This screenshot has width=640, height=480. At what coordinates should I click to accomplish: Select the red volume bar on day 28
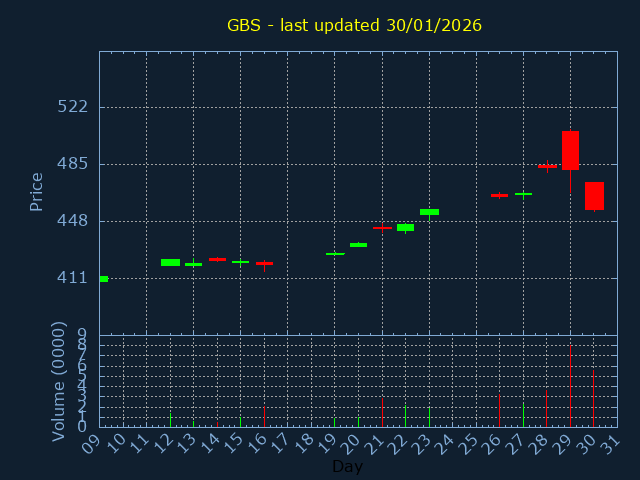pos(546,408)
